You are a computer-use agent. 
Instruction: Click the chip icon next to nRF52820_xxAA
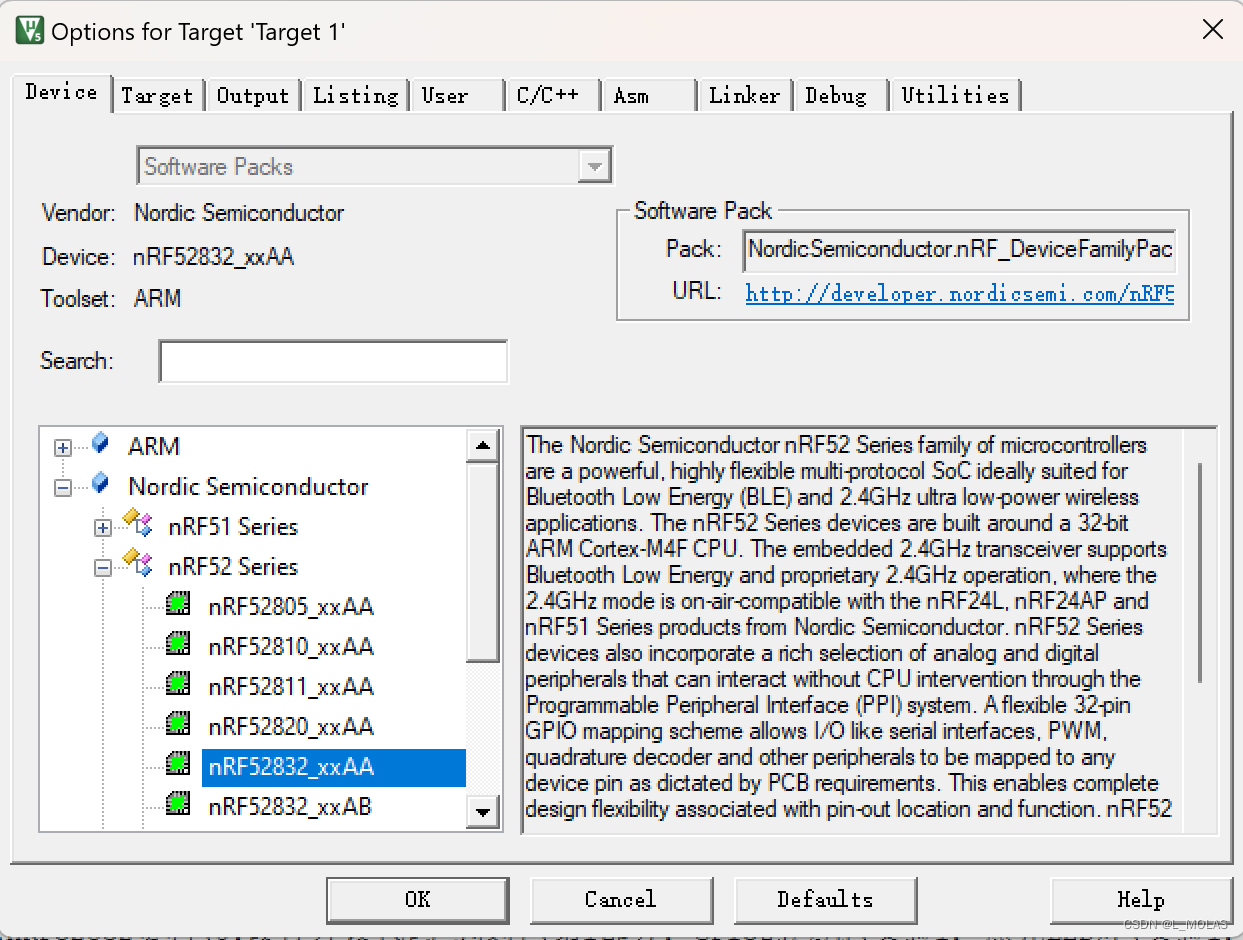178,725
